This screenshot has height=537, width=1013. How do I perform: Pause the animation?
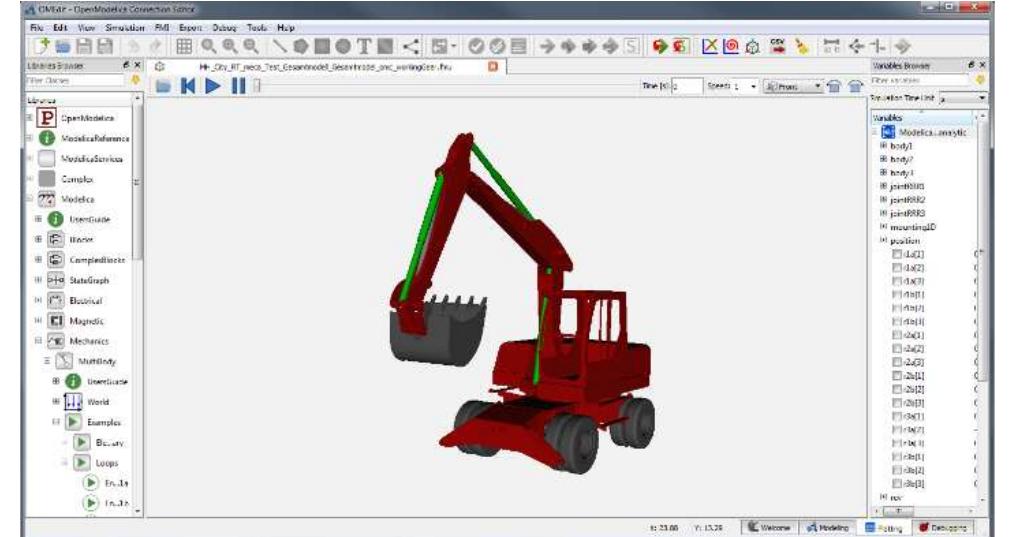[x=238, y=87]
